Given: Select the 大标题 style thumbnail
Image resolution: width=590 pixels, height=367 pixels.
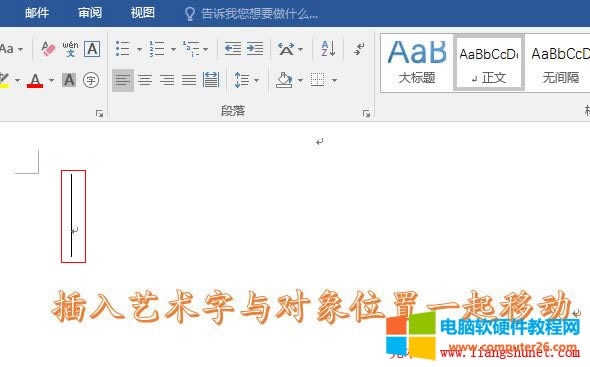Looking at the screenshot, I should click(417, 63).
